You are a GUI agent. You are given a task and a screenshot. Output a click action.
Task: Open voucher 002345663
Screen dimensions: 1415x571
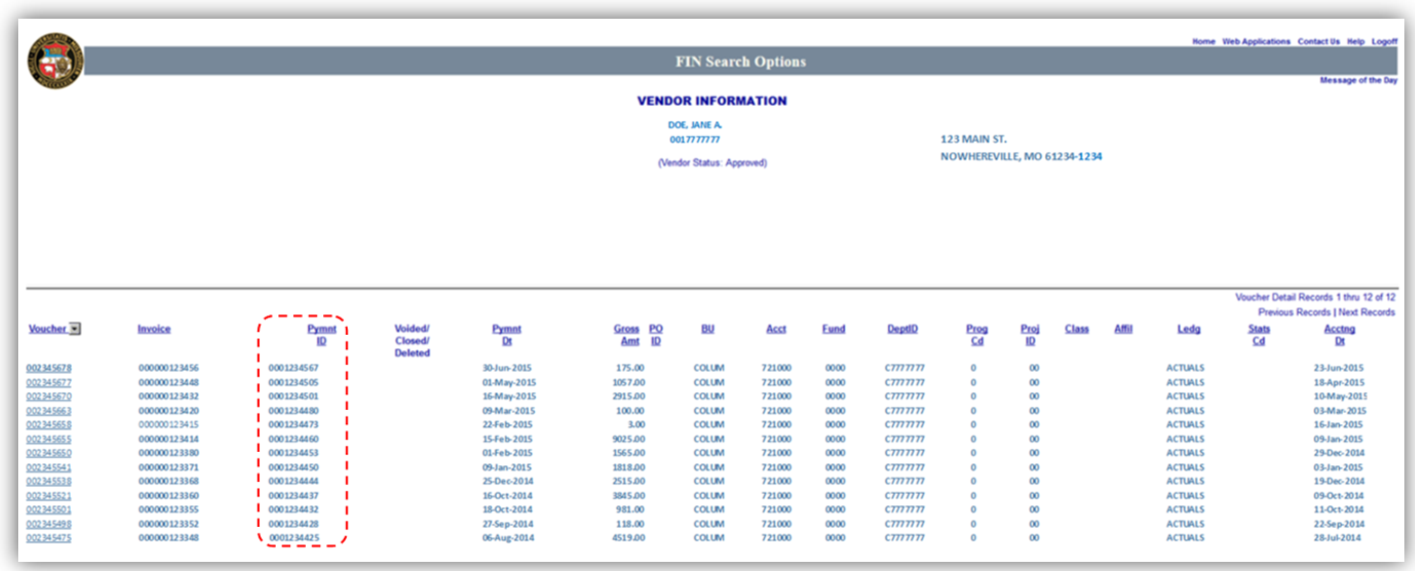click(x=49, y=411)
